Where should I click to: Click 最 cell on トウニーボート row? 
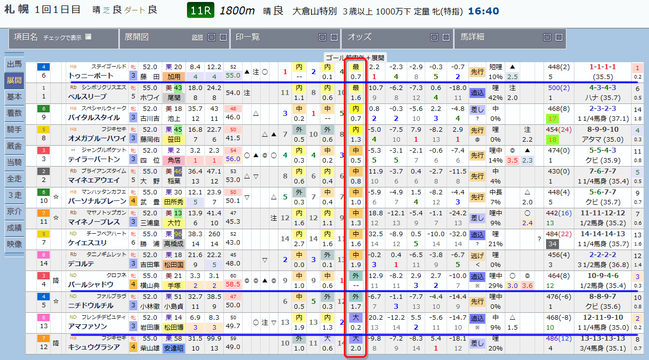356,67
